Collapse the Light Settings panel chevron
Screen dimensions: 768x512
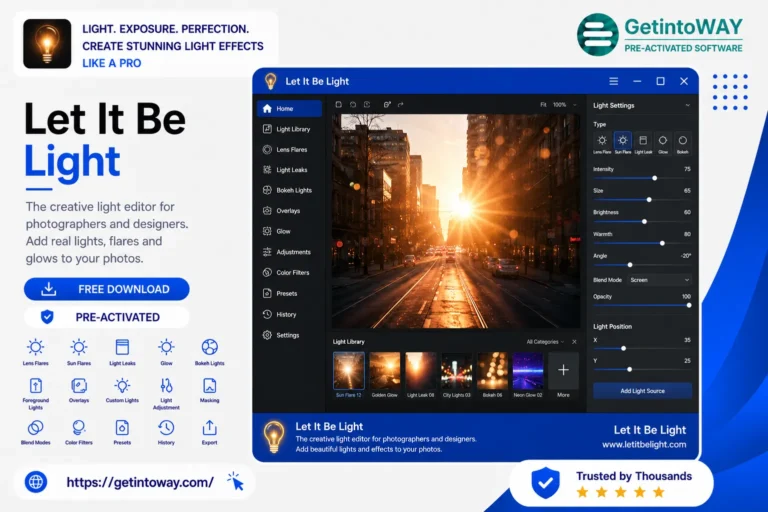[687, 105]
